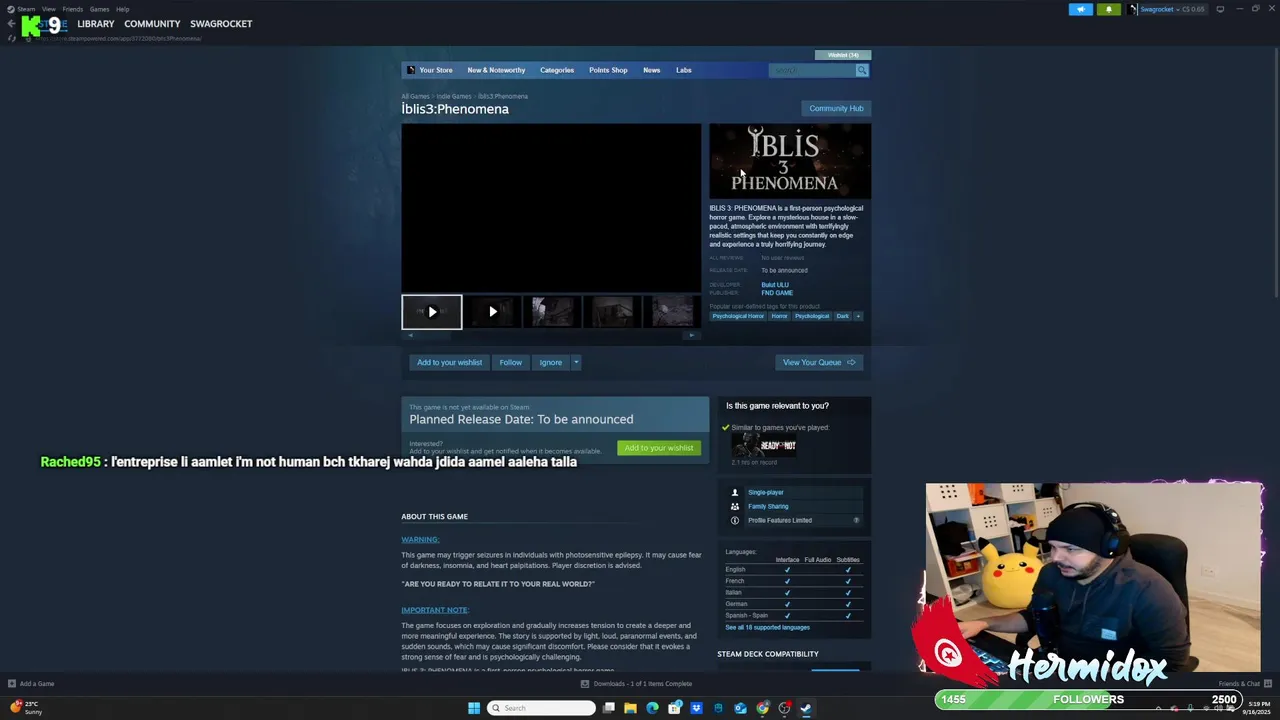Open the Your Store dropdown
Screen dimensions: 1280x720
[x=436, y=70]
